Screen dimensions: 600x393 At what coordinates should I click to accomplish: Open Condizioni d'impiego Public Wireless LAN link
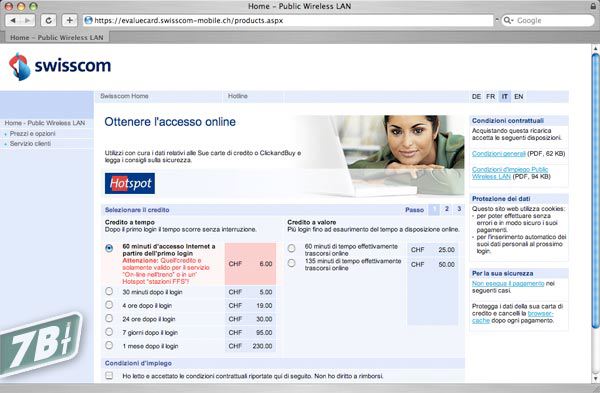point(510,173)
